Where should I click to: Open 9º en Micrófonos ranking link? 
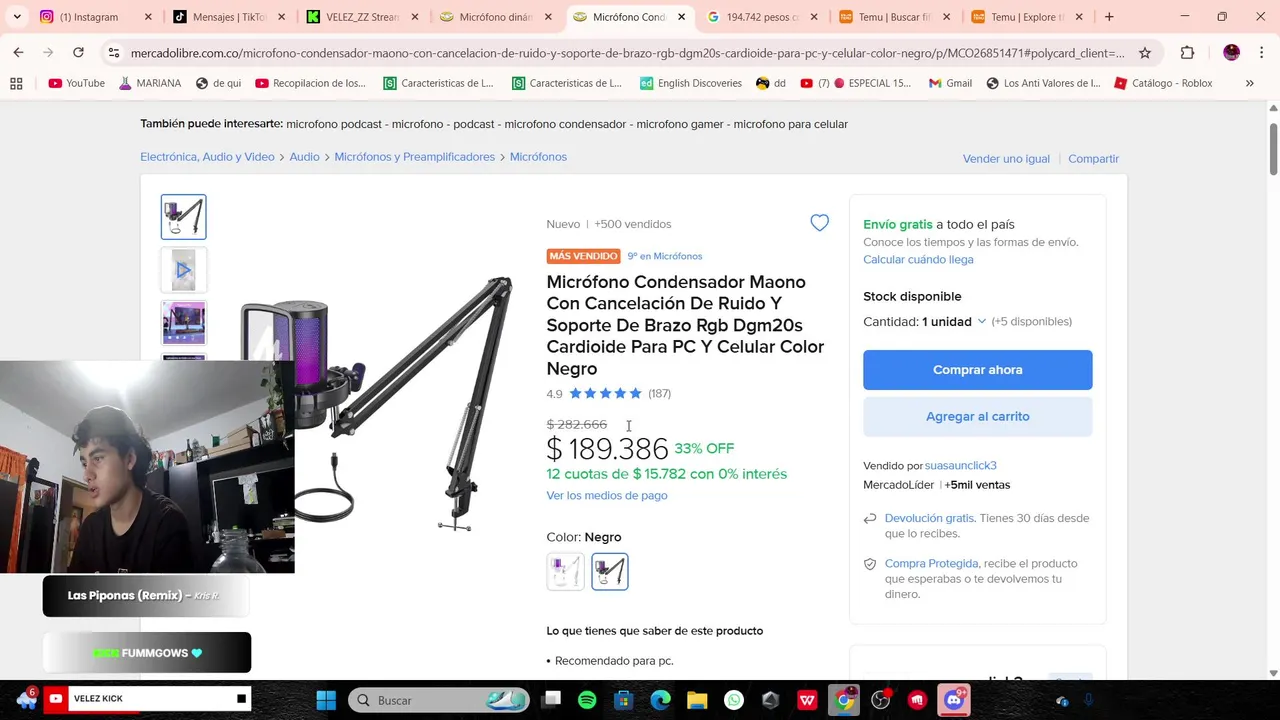pos(665,256)
